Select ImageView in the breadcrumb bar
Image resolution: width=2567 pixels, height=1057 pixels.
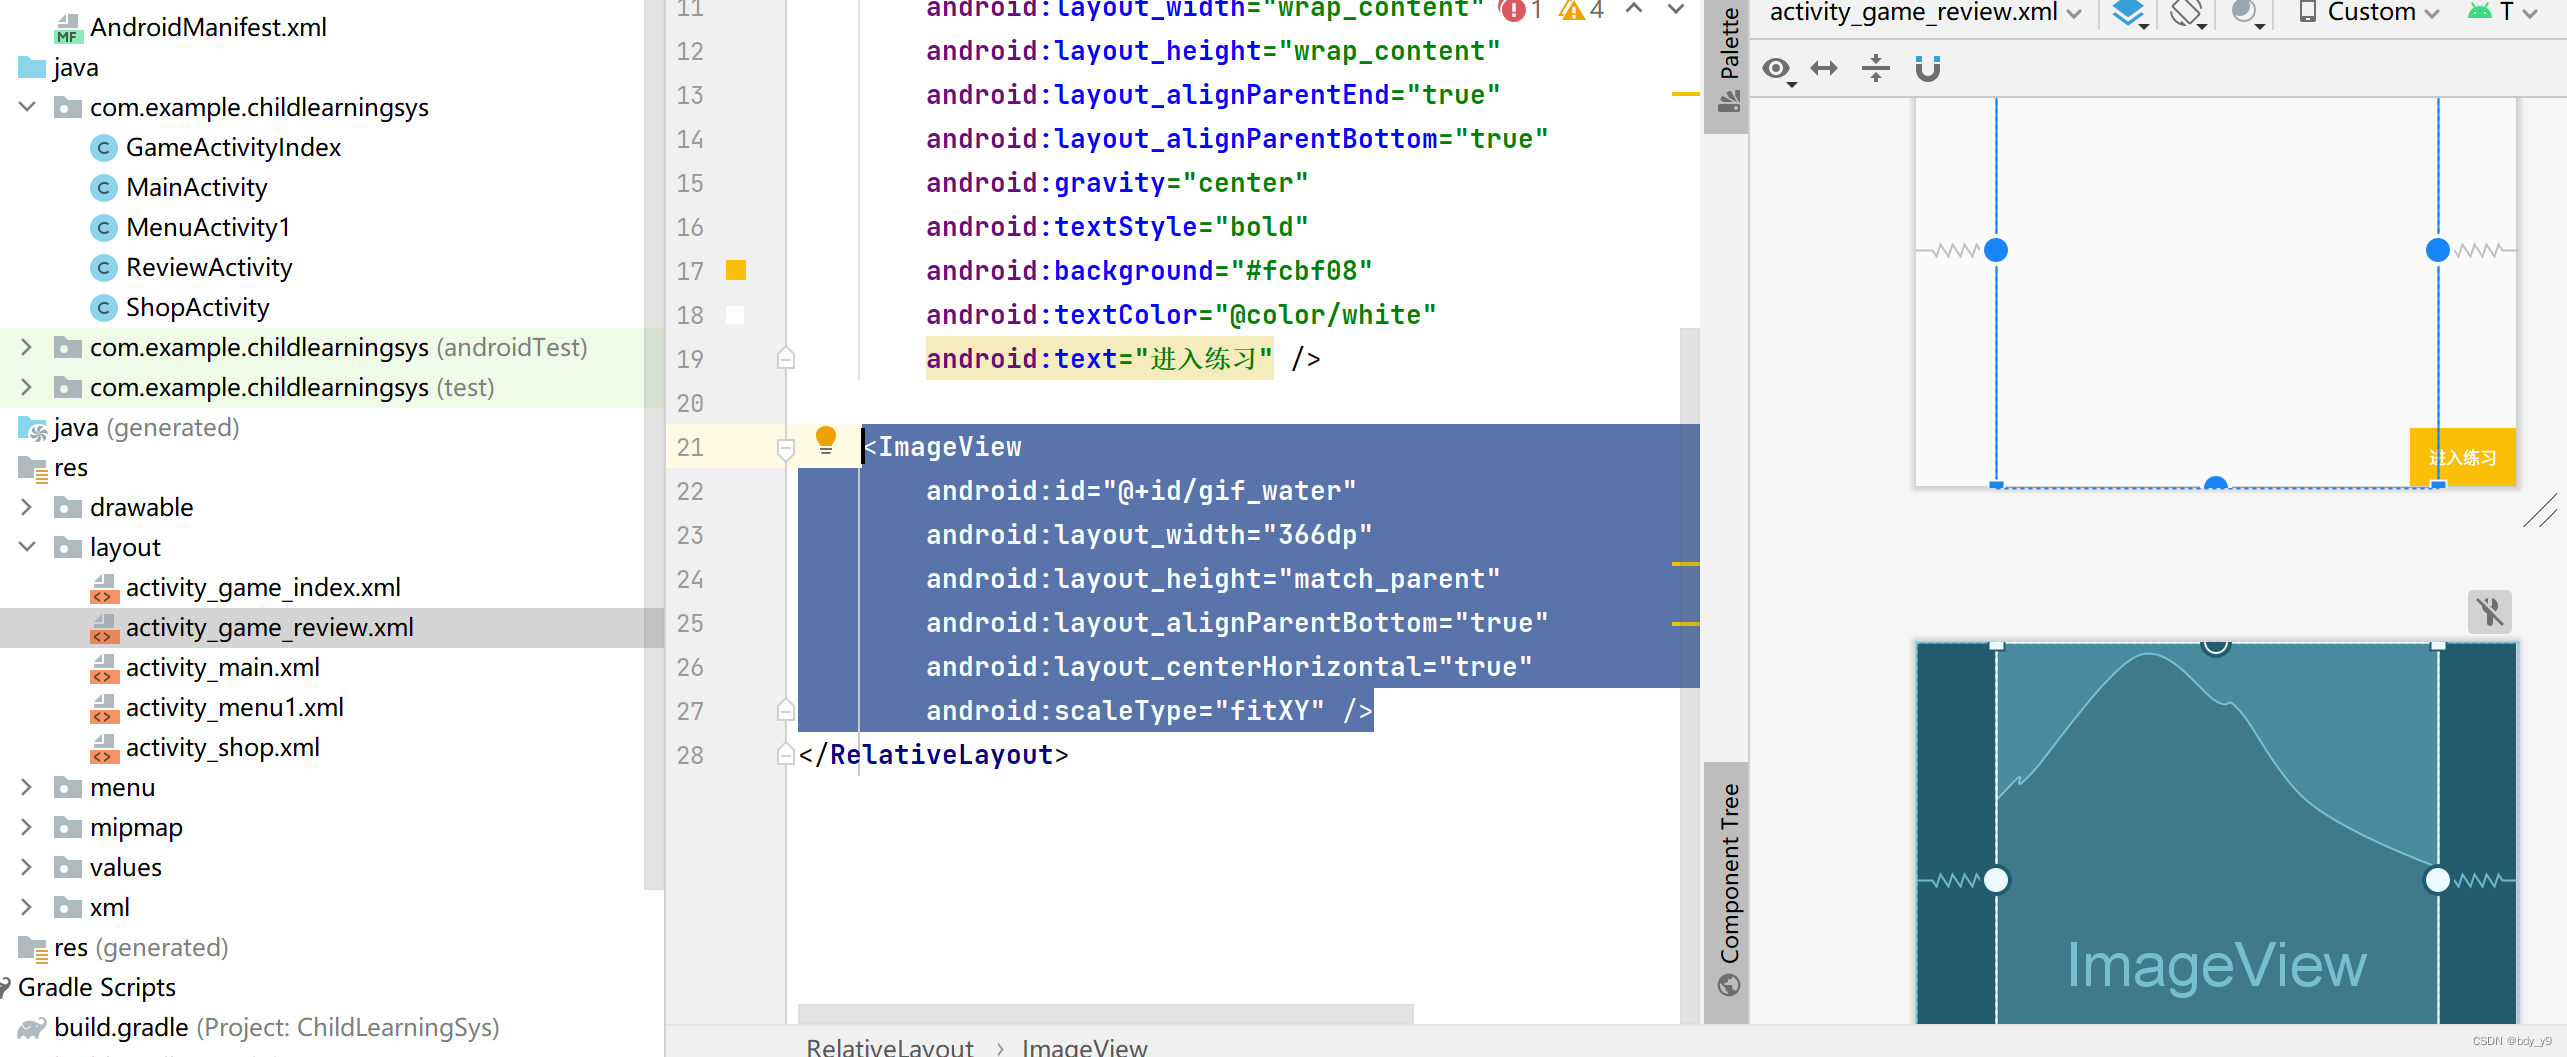1084,1046
